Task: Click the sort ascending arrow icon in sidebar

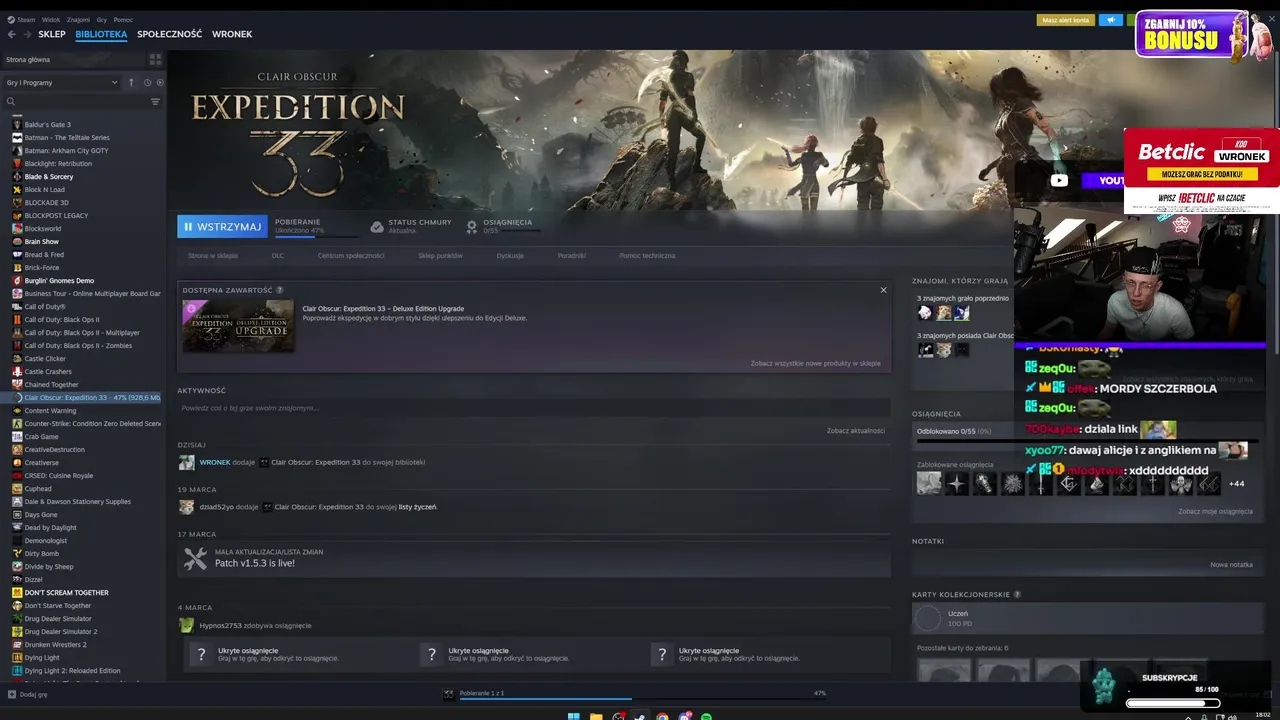Action: click(131, 82)
